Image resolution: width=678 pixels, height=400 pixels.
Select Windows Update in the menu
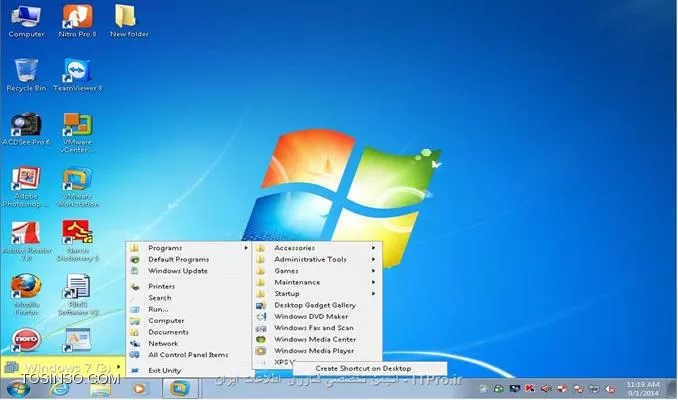pyautogui.click(x=189, y=271)
